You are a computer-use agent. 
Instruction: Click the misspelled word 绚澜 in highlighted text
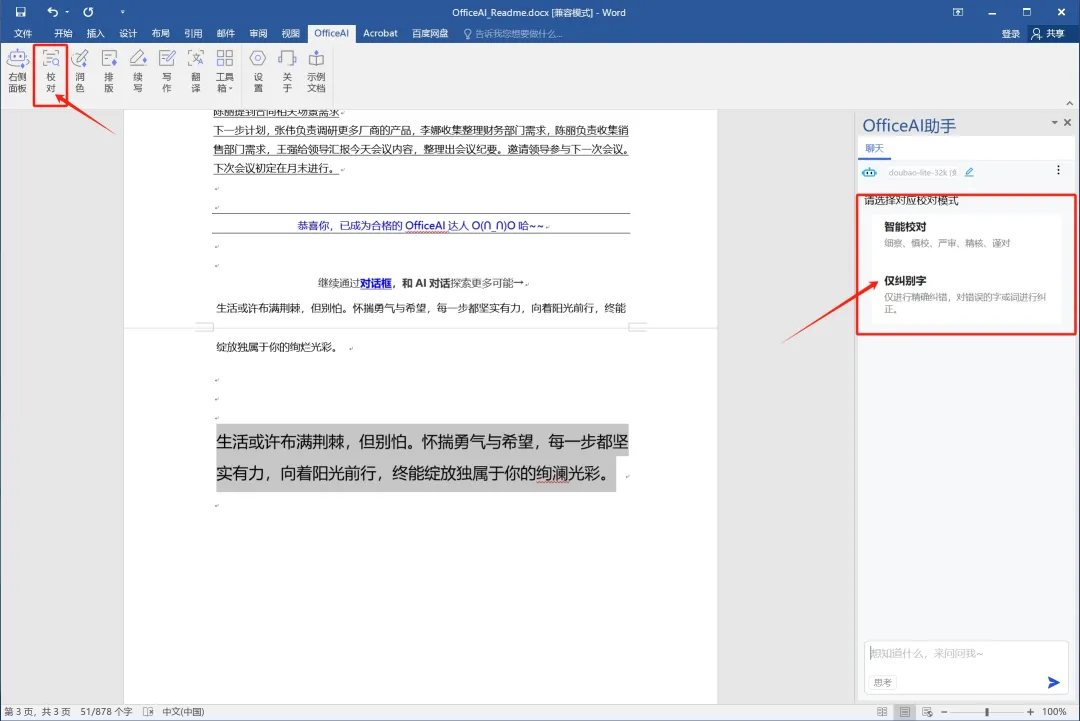[552, 474]
